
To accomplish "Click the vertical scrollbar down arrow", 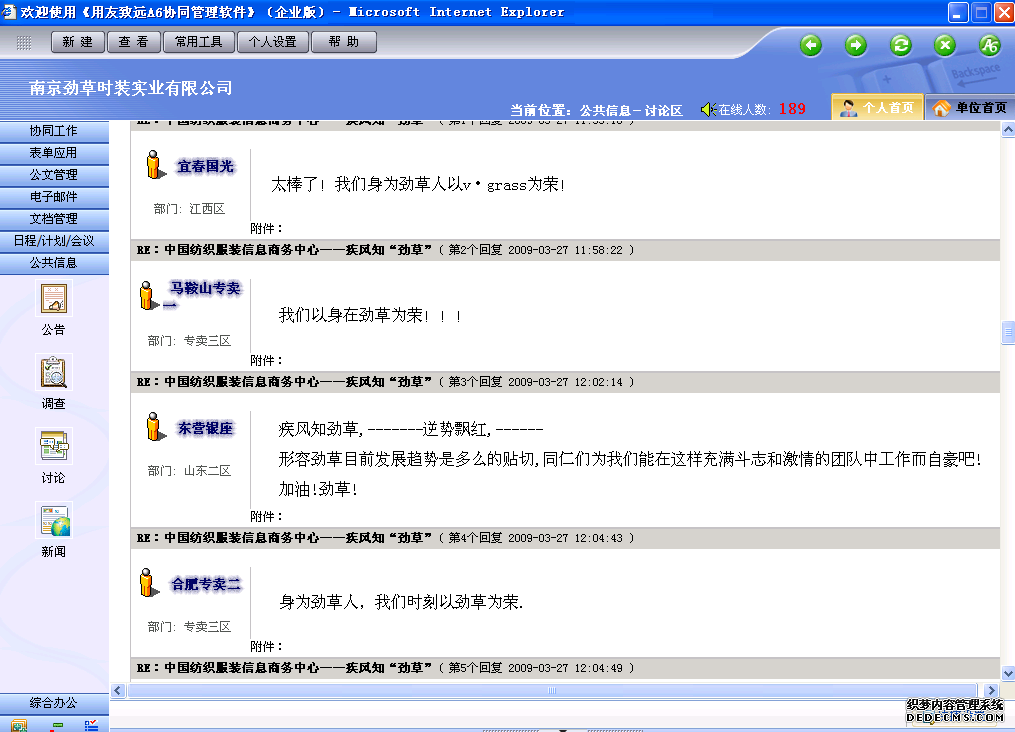I will (1008, 673).
